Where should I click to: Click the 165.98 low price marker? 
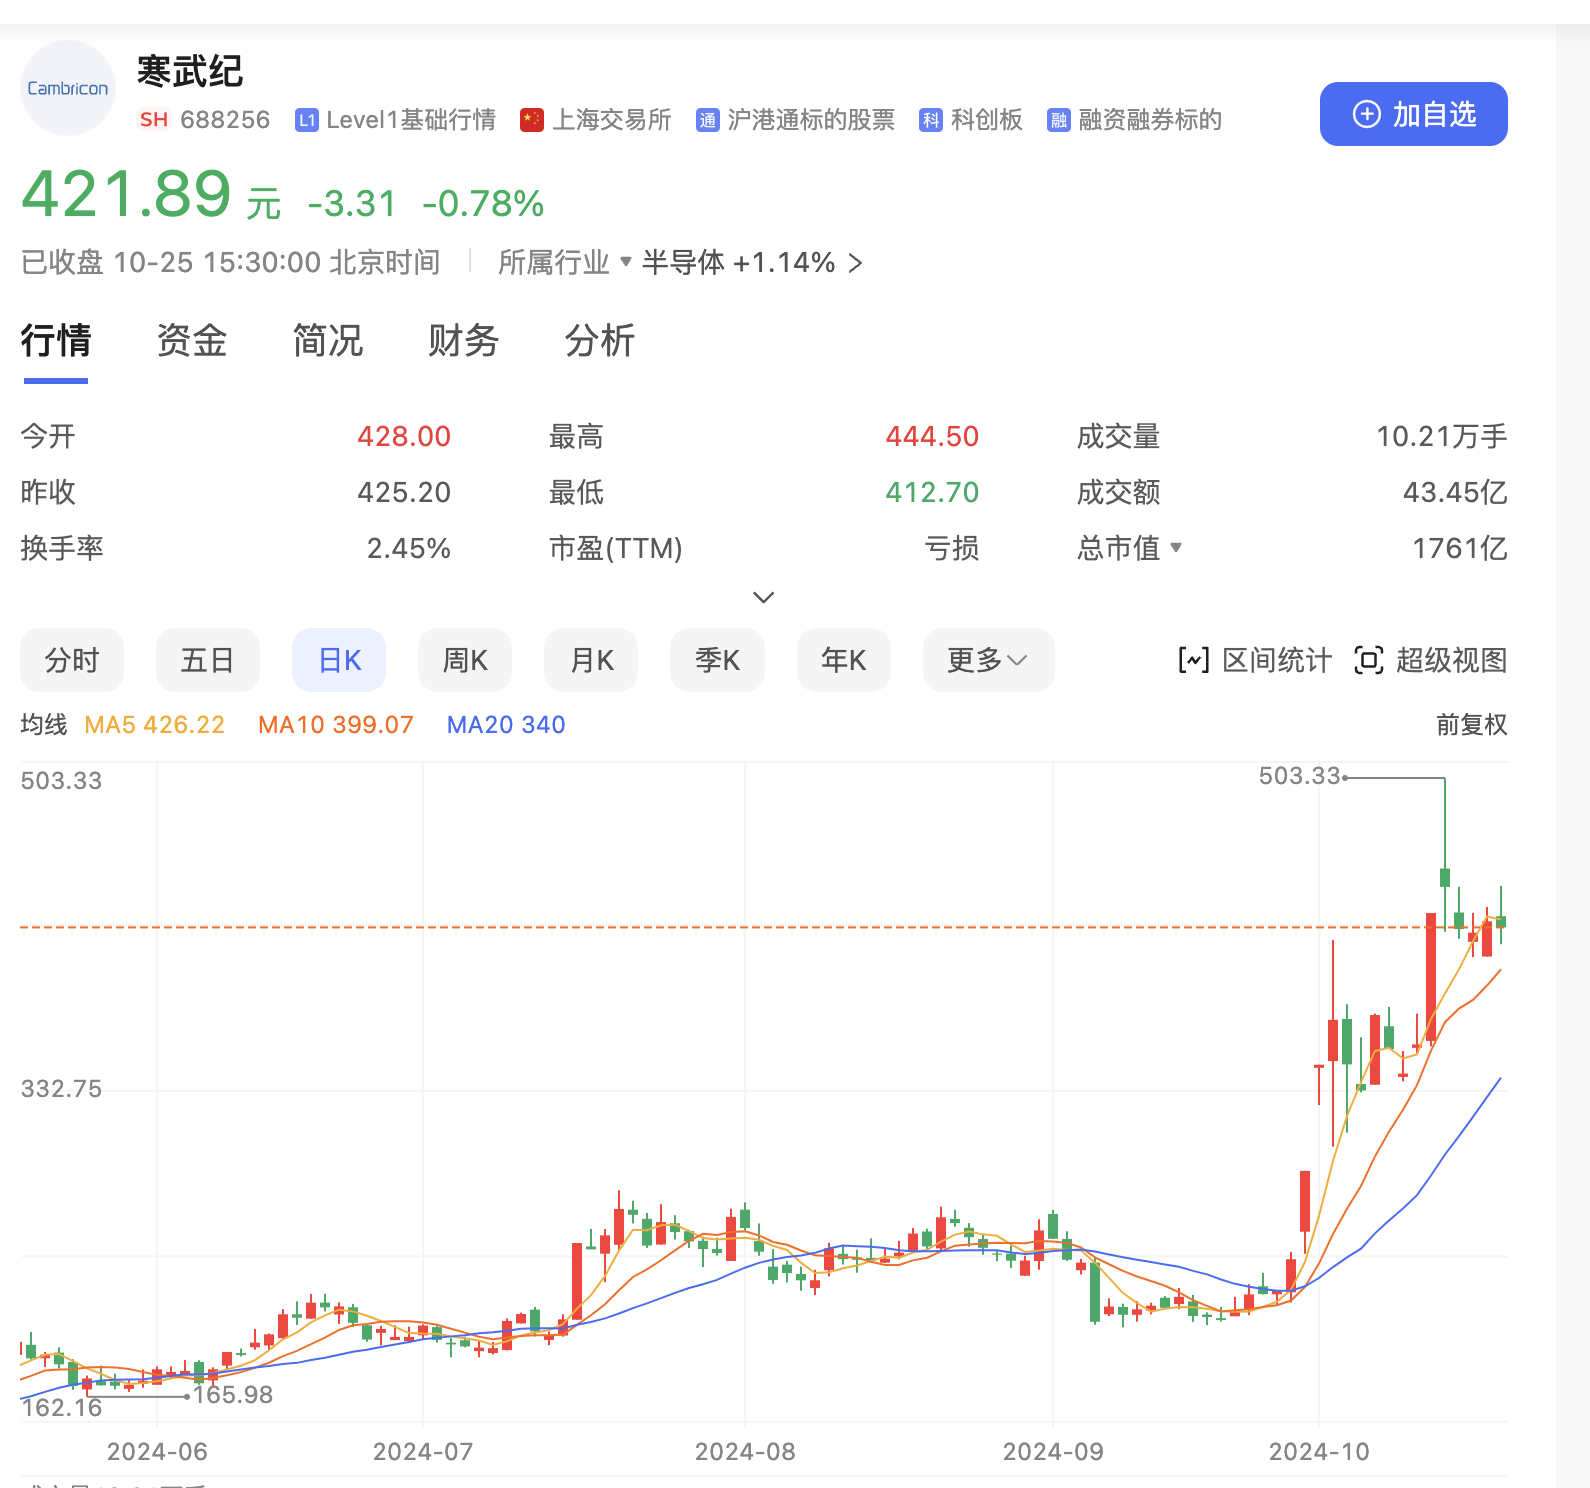tap(233, 1395)
